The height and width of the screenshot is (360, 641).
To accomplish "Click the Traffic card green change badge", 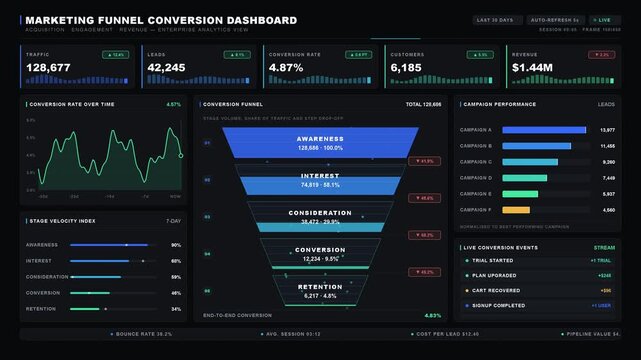I will [116, 55].
